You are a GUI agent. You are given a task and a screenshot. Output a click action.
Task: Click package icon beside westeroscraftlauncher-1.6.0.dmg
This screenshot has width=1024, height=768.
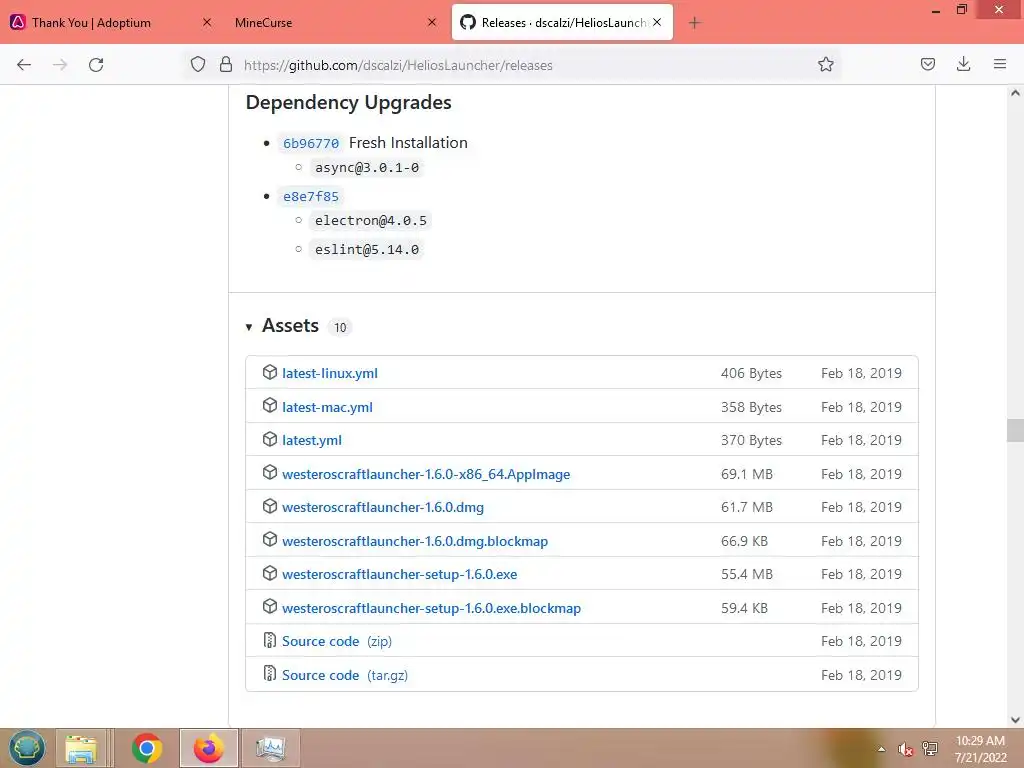click(x=270, y=506)
